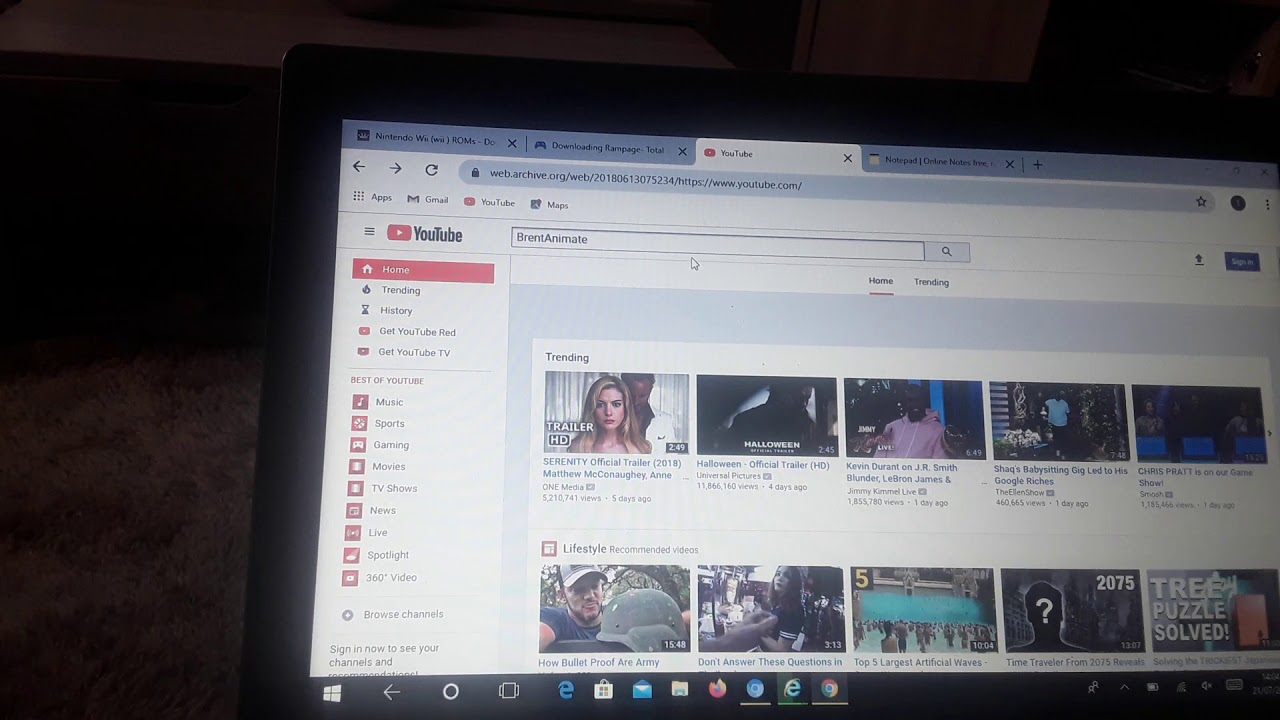This screenshot has width=1280, height=720.
Task: Play Top 5 Largest Artificial Waves thumbnail
Action: tap(923, 610)
